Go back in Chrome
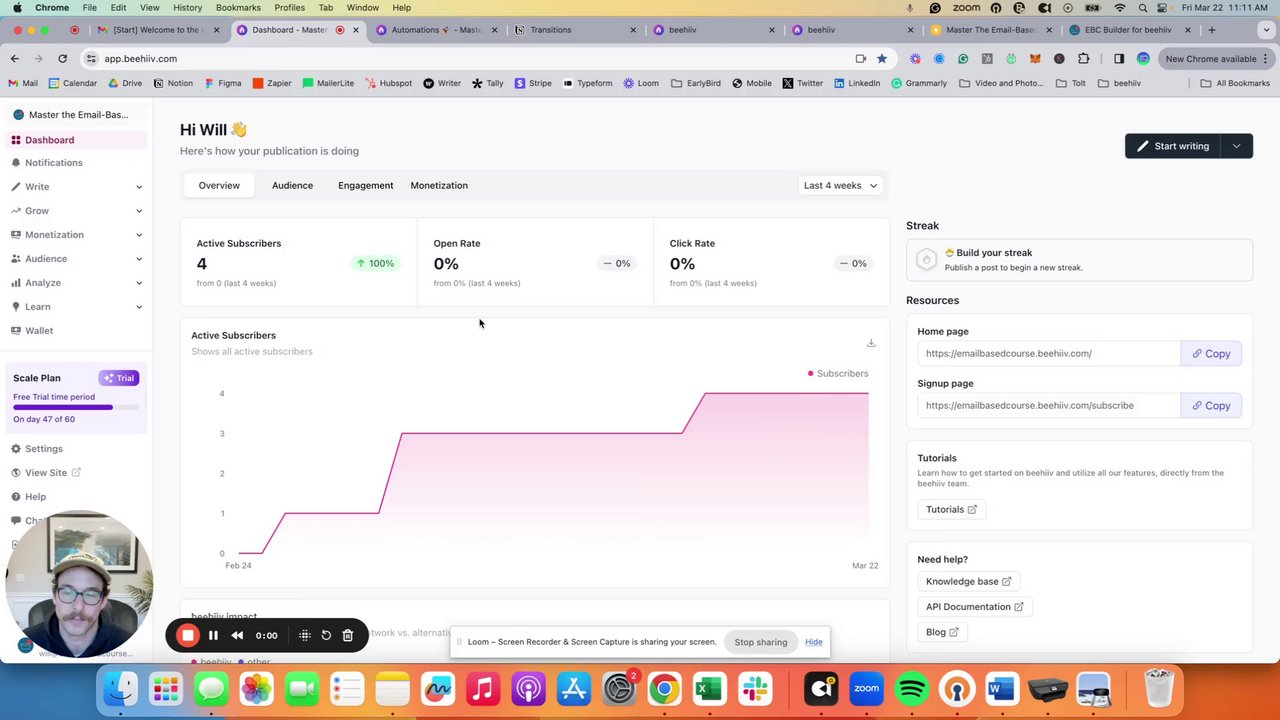Viewport: 1280px width, 720px height. coord(15,58)
